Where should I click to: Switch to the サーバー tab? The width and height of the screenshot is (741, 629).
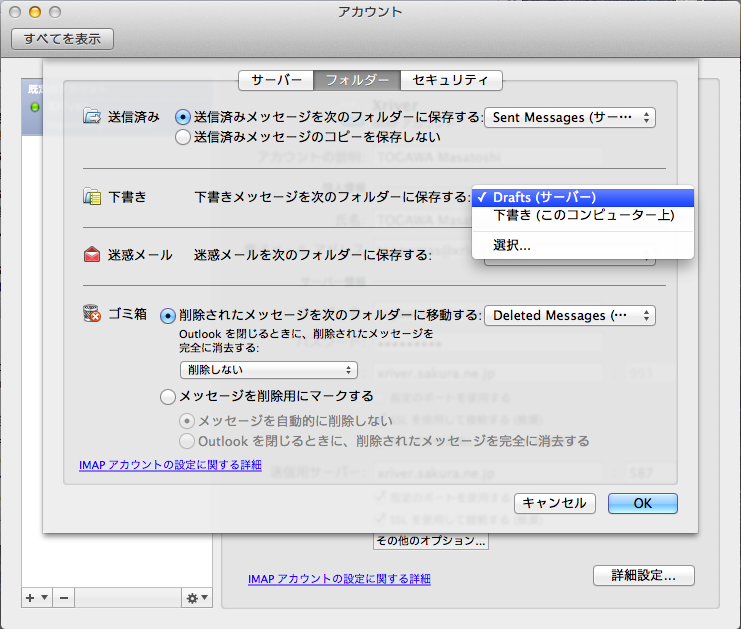pyautogui.click(x=276, y=80)
